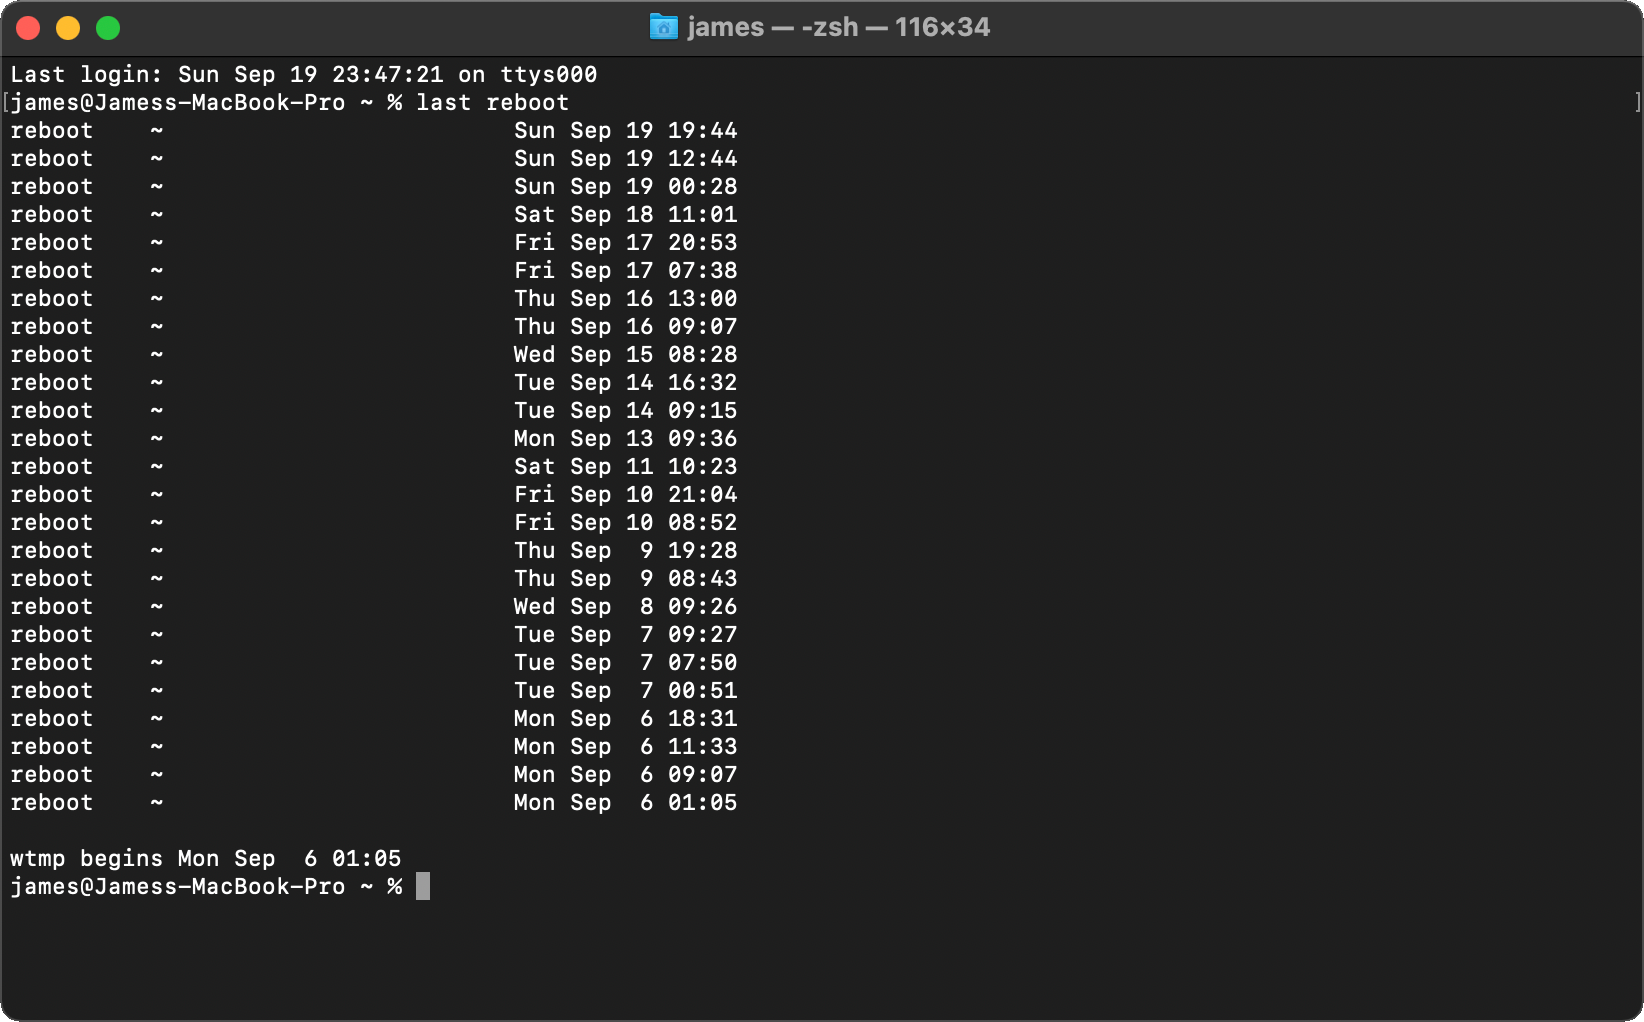Click the "wtmp begins Mon Sep 6 01:05" line
The width and height of the screenshot is (1644, 1022).
[206, 859]
